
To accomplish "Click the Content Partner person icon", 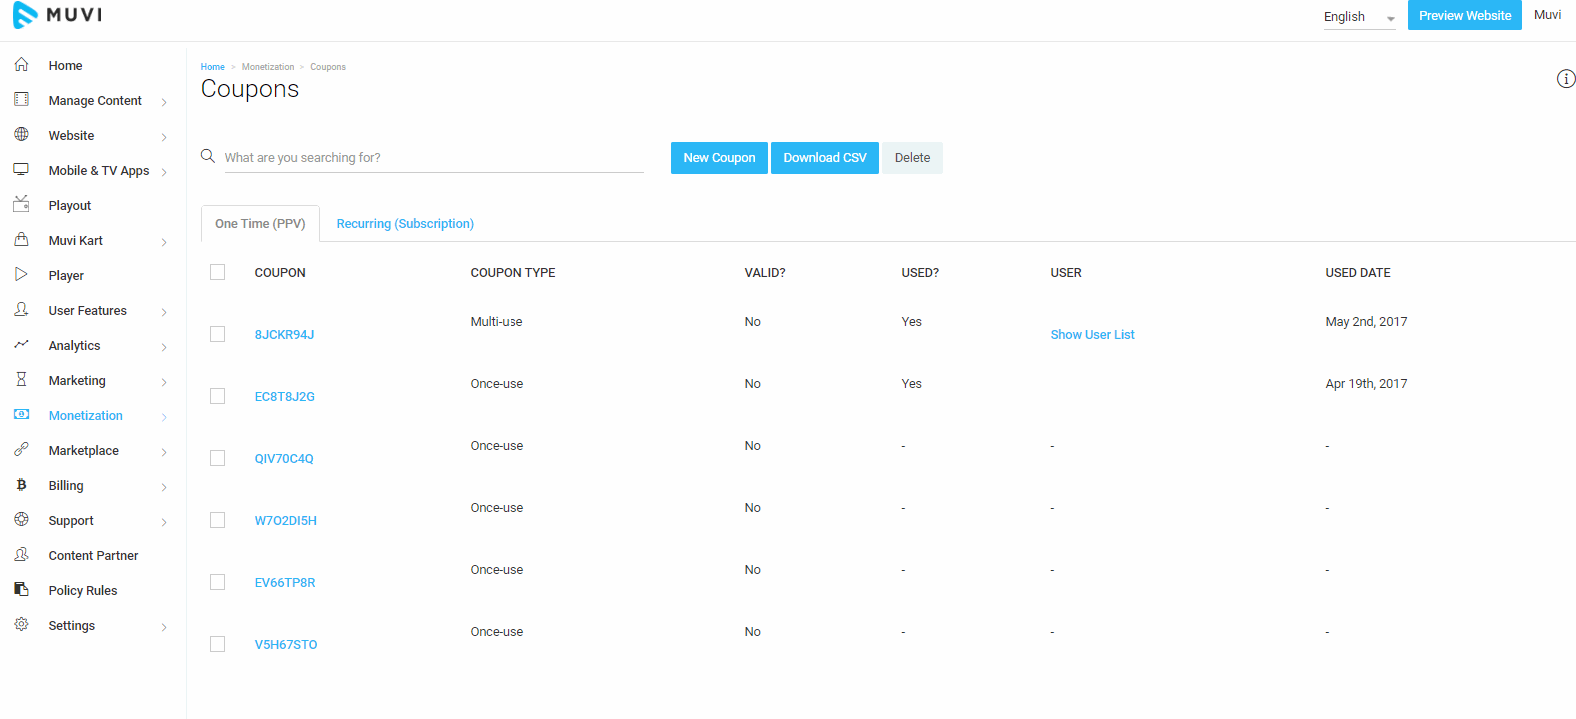I will point(21,554).
